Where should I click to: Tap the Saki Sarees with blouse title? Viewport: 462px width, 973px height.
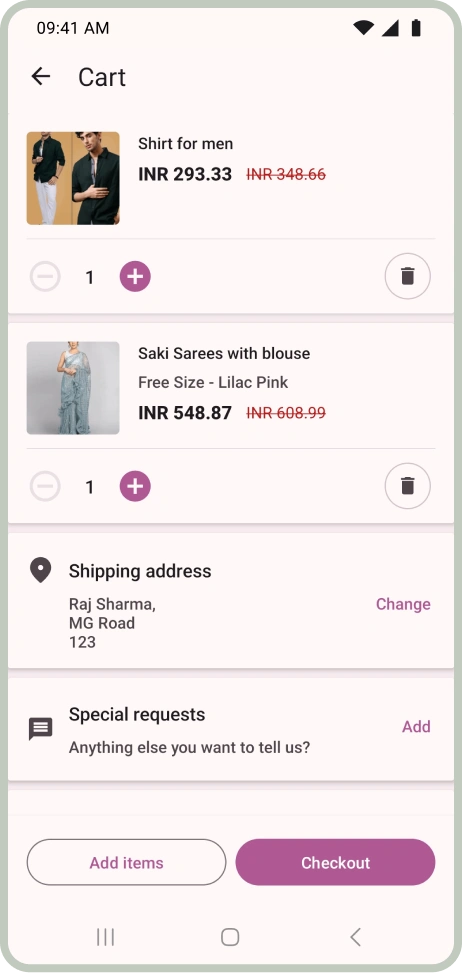tap(224, 354)
